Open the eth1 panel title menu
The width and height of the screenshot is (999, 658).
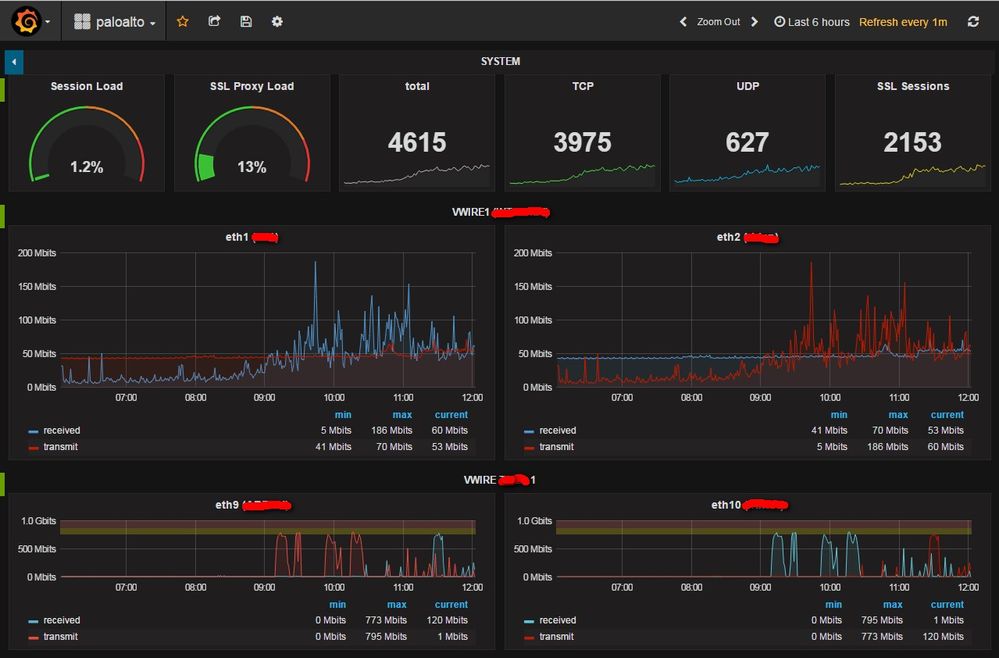236,237
